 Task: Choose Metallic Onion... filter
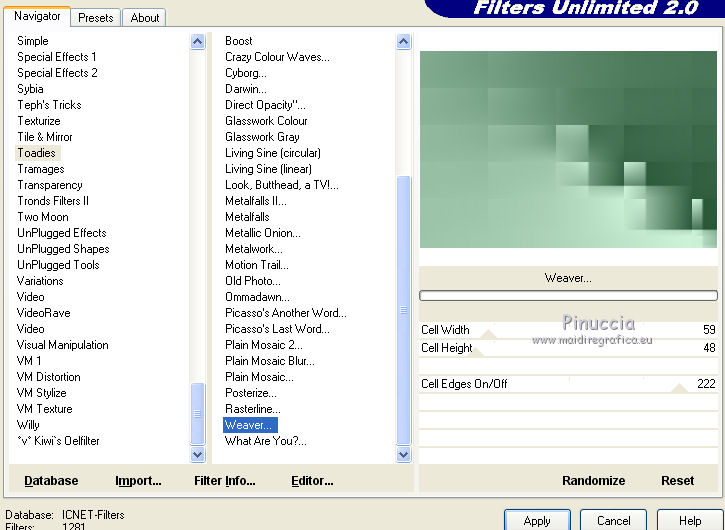coord(263,233)
